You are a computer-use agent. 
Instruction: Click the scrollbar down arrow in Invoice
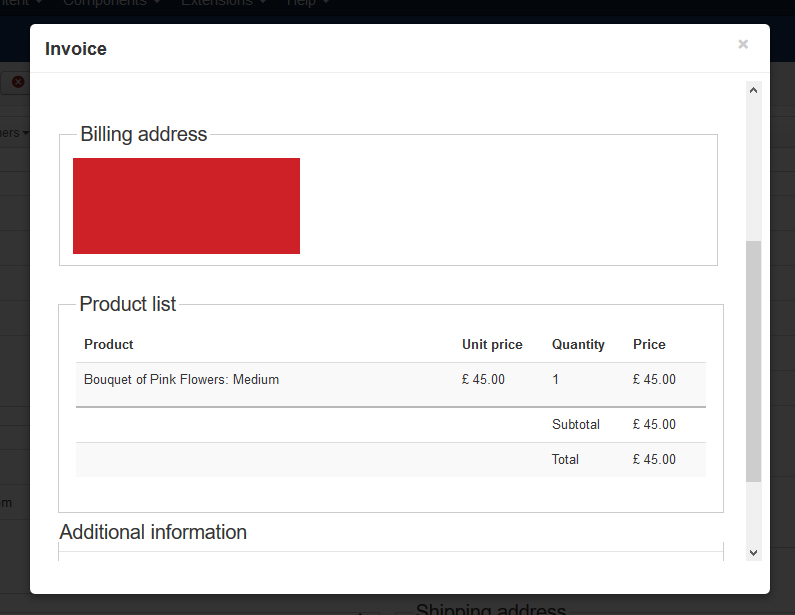[754, 552]
